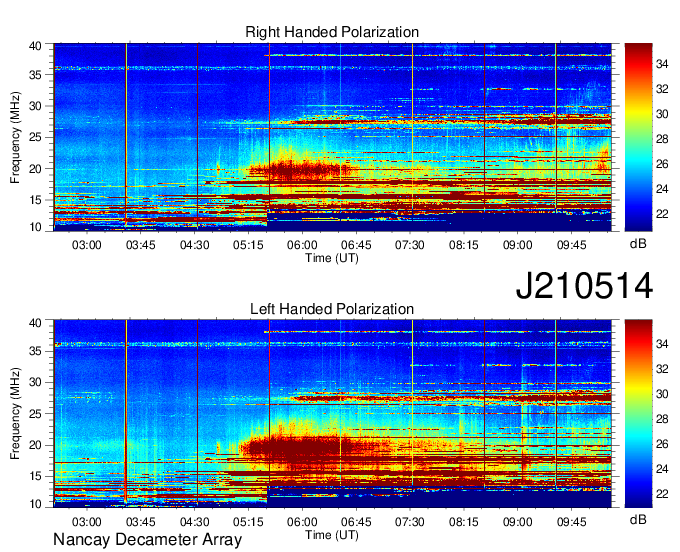Click the 09:00 tick label of lower plot
Screen dimensions: 680x552
click(x=517, y=521)
